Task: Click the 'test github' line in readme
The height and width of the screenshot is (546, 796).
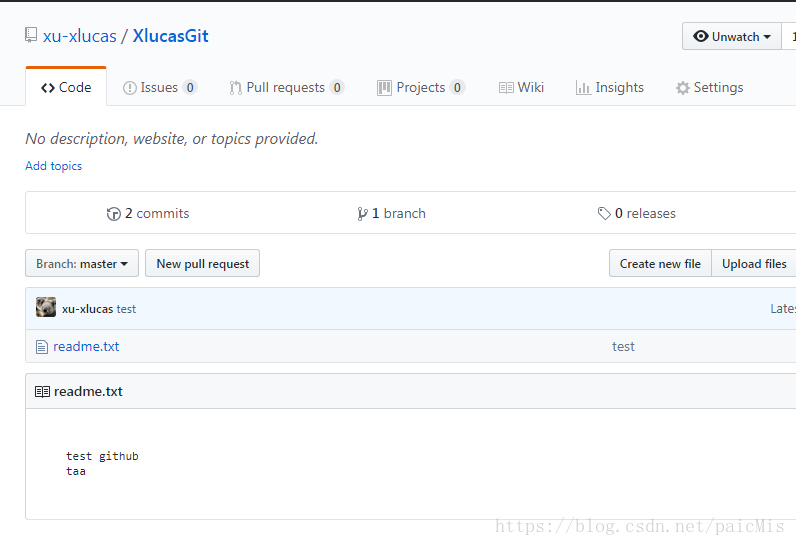Action: (x=102, y=456)
